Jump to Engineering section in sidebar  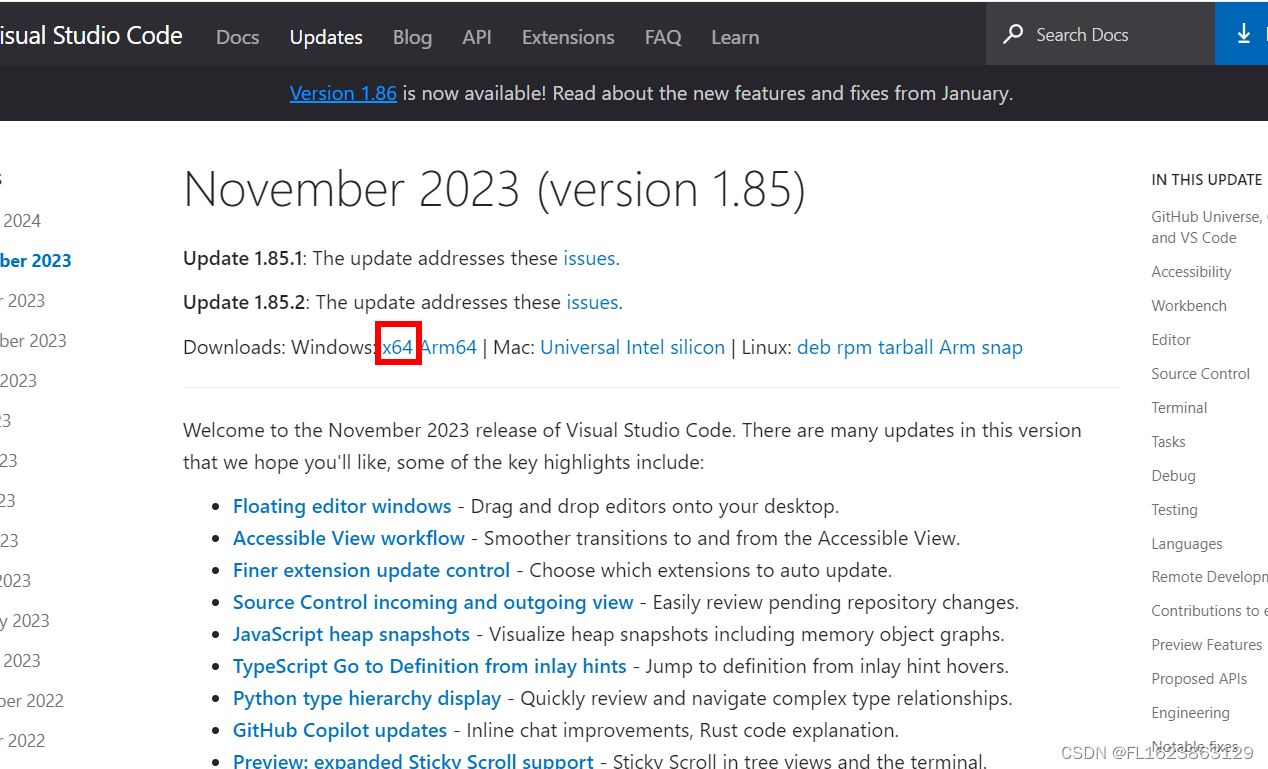tap(1190, 713)
